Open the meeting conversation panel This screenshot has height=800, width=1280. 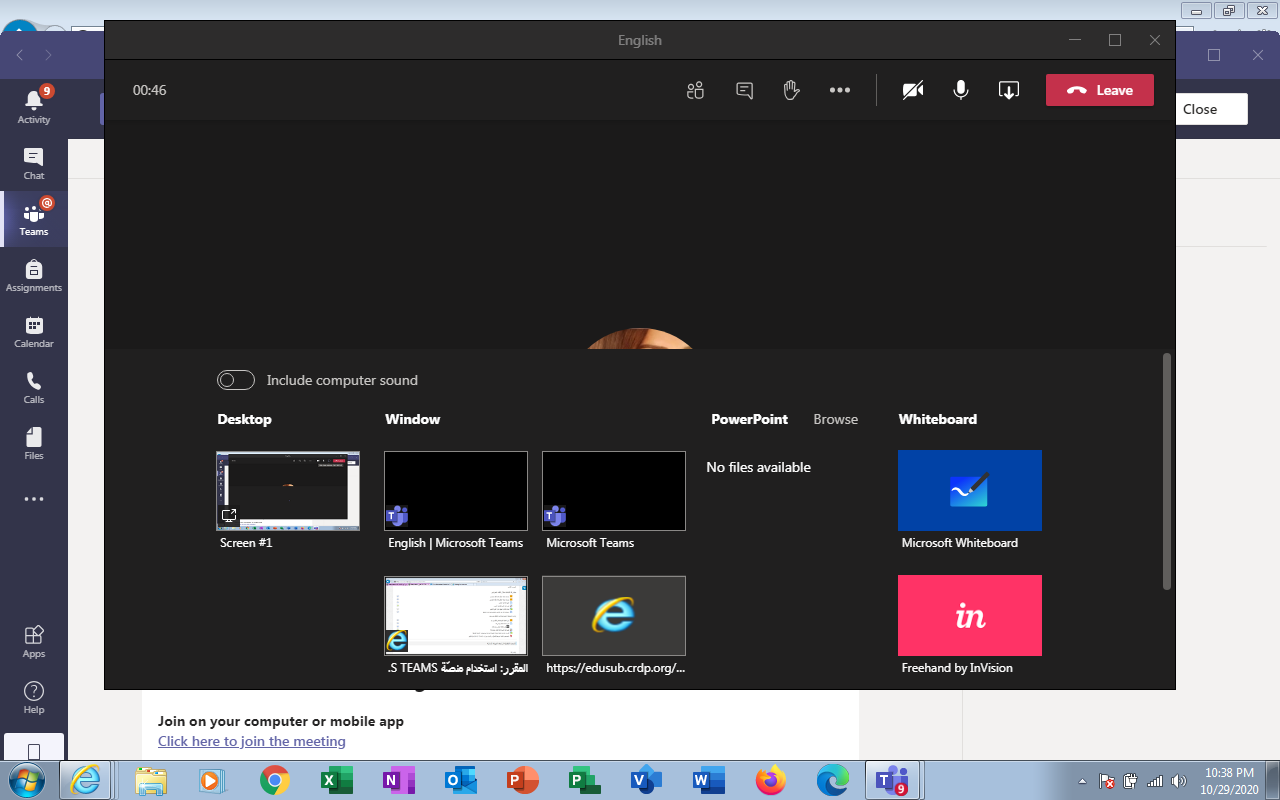point(744,90)
